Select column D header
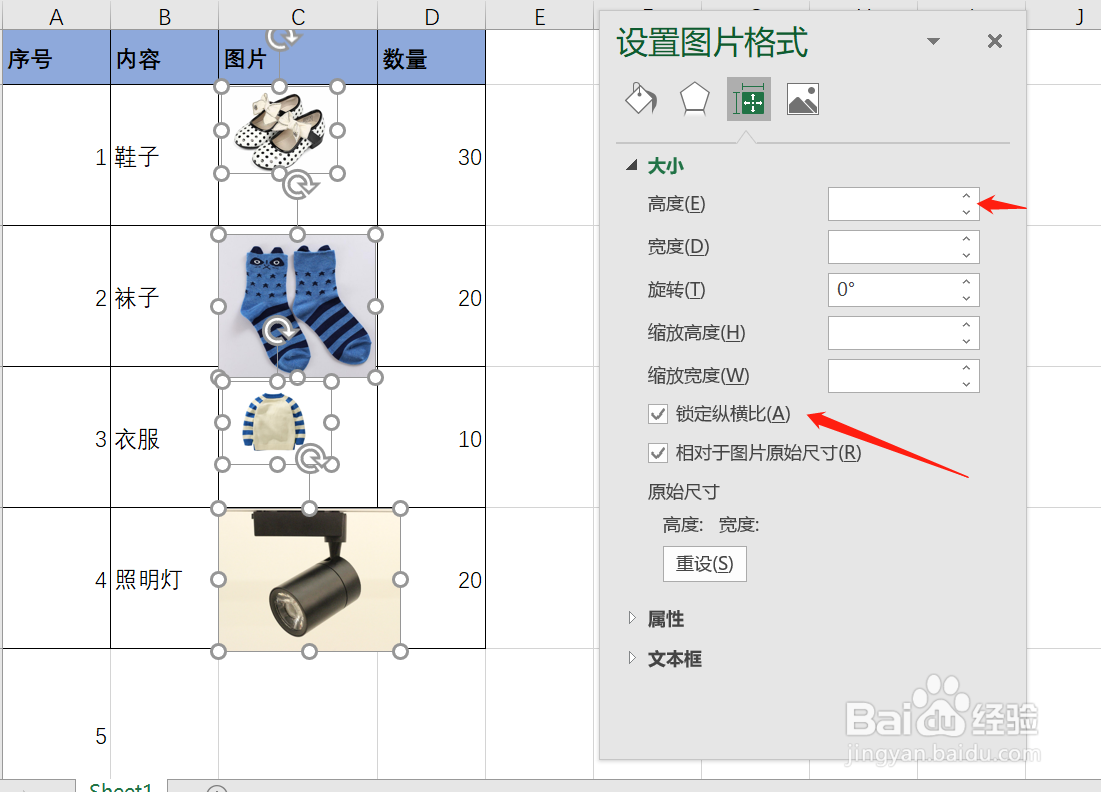 [432, 15]
